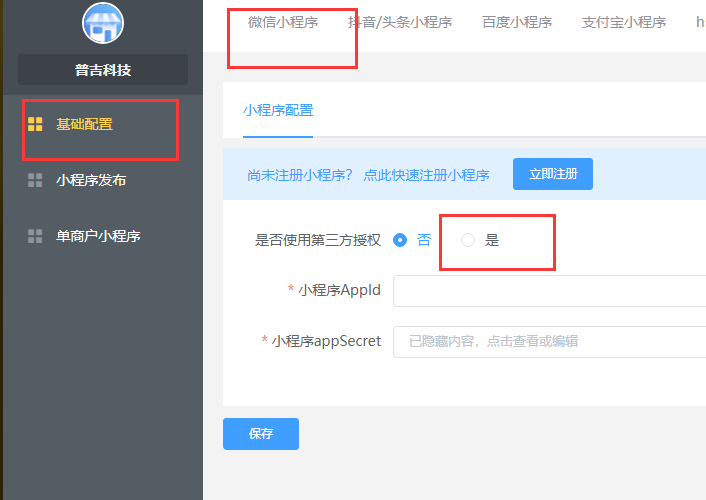Click the 尚未注册小程序? text
Screen dimensions: 706x500
click(x=299, y=175)
